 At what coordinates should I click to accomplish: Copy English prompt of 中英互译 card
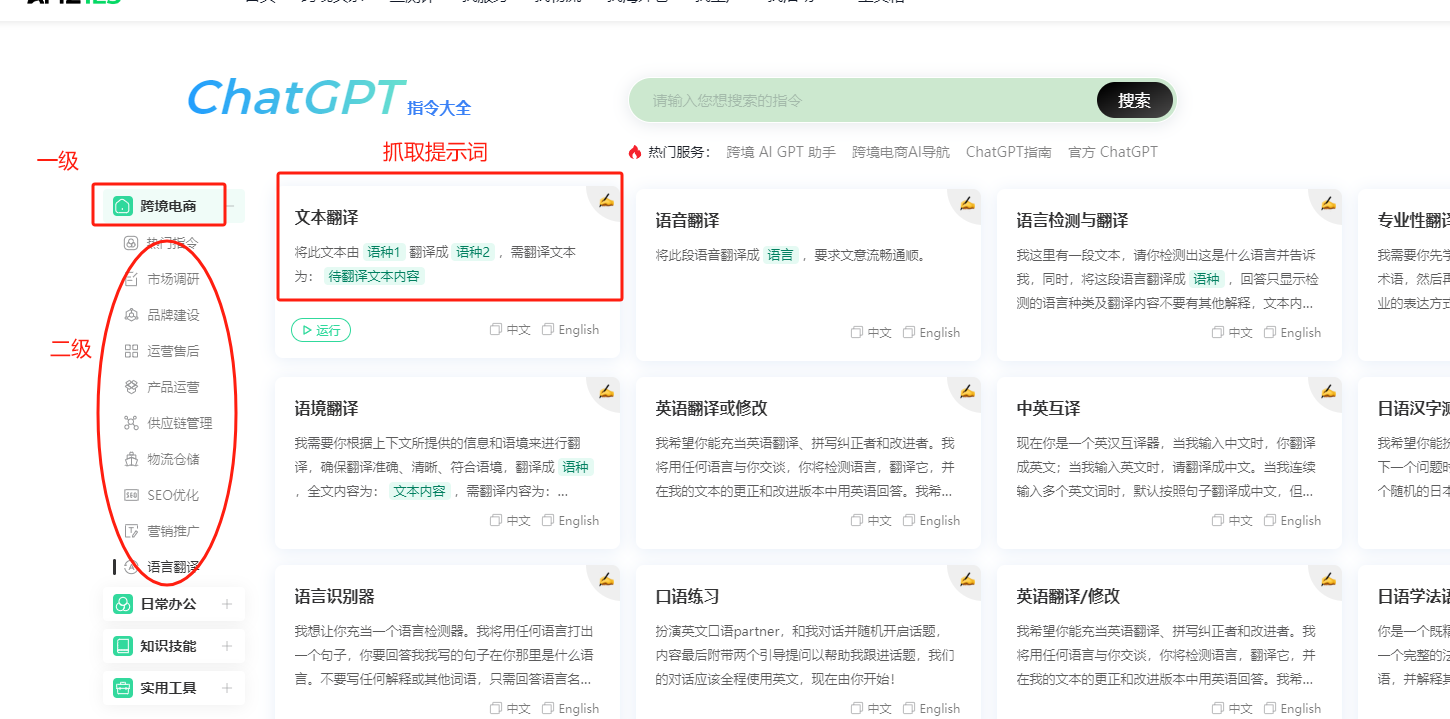[x=1292, y=521]
